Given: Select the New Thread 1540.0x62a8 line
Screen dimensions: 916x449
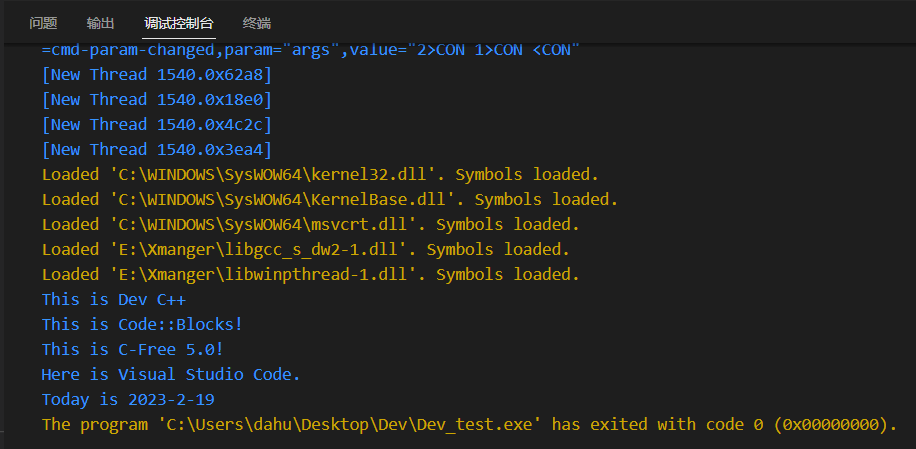Looking at the screenshot, I should [x=157, y=75].
